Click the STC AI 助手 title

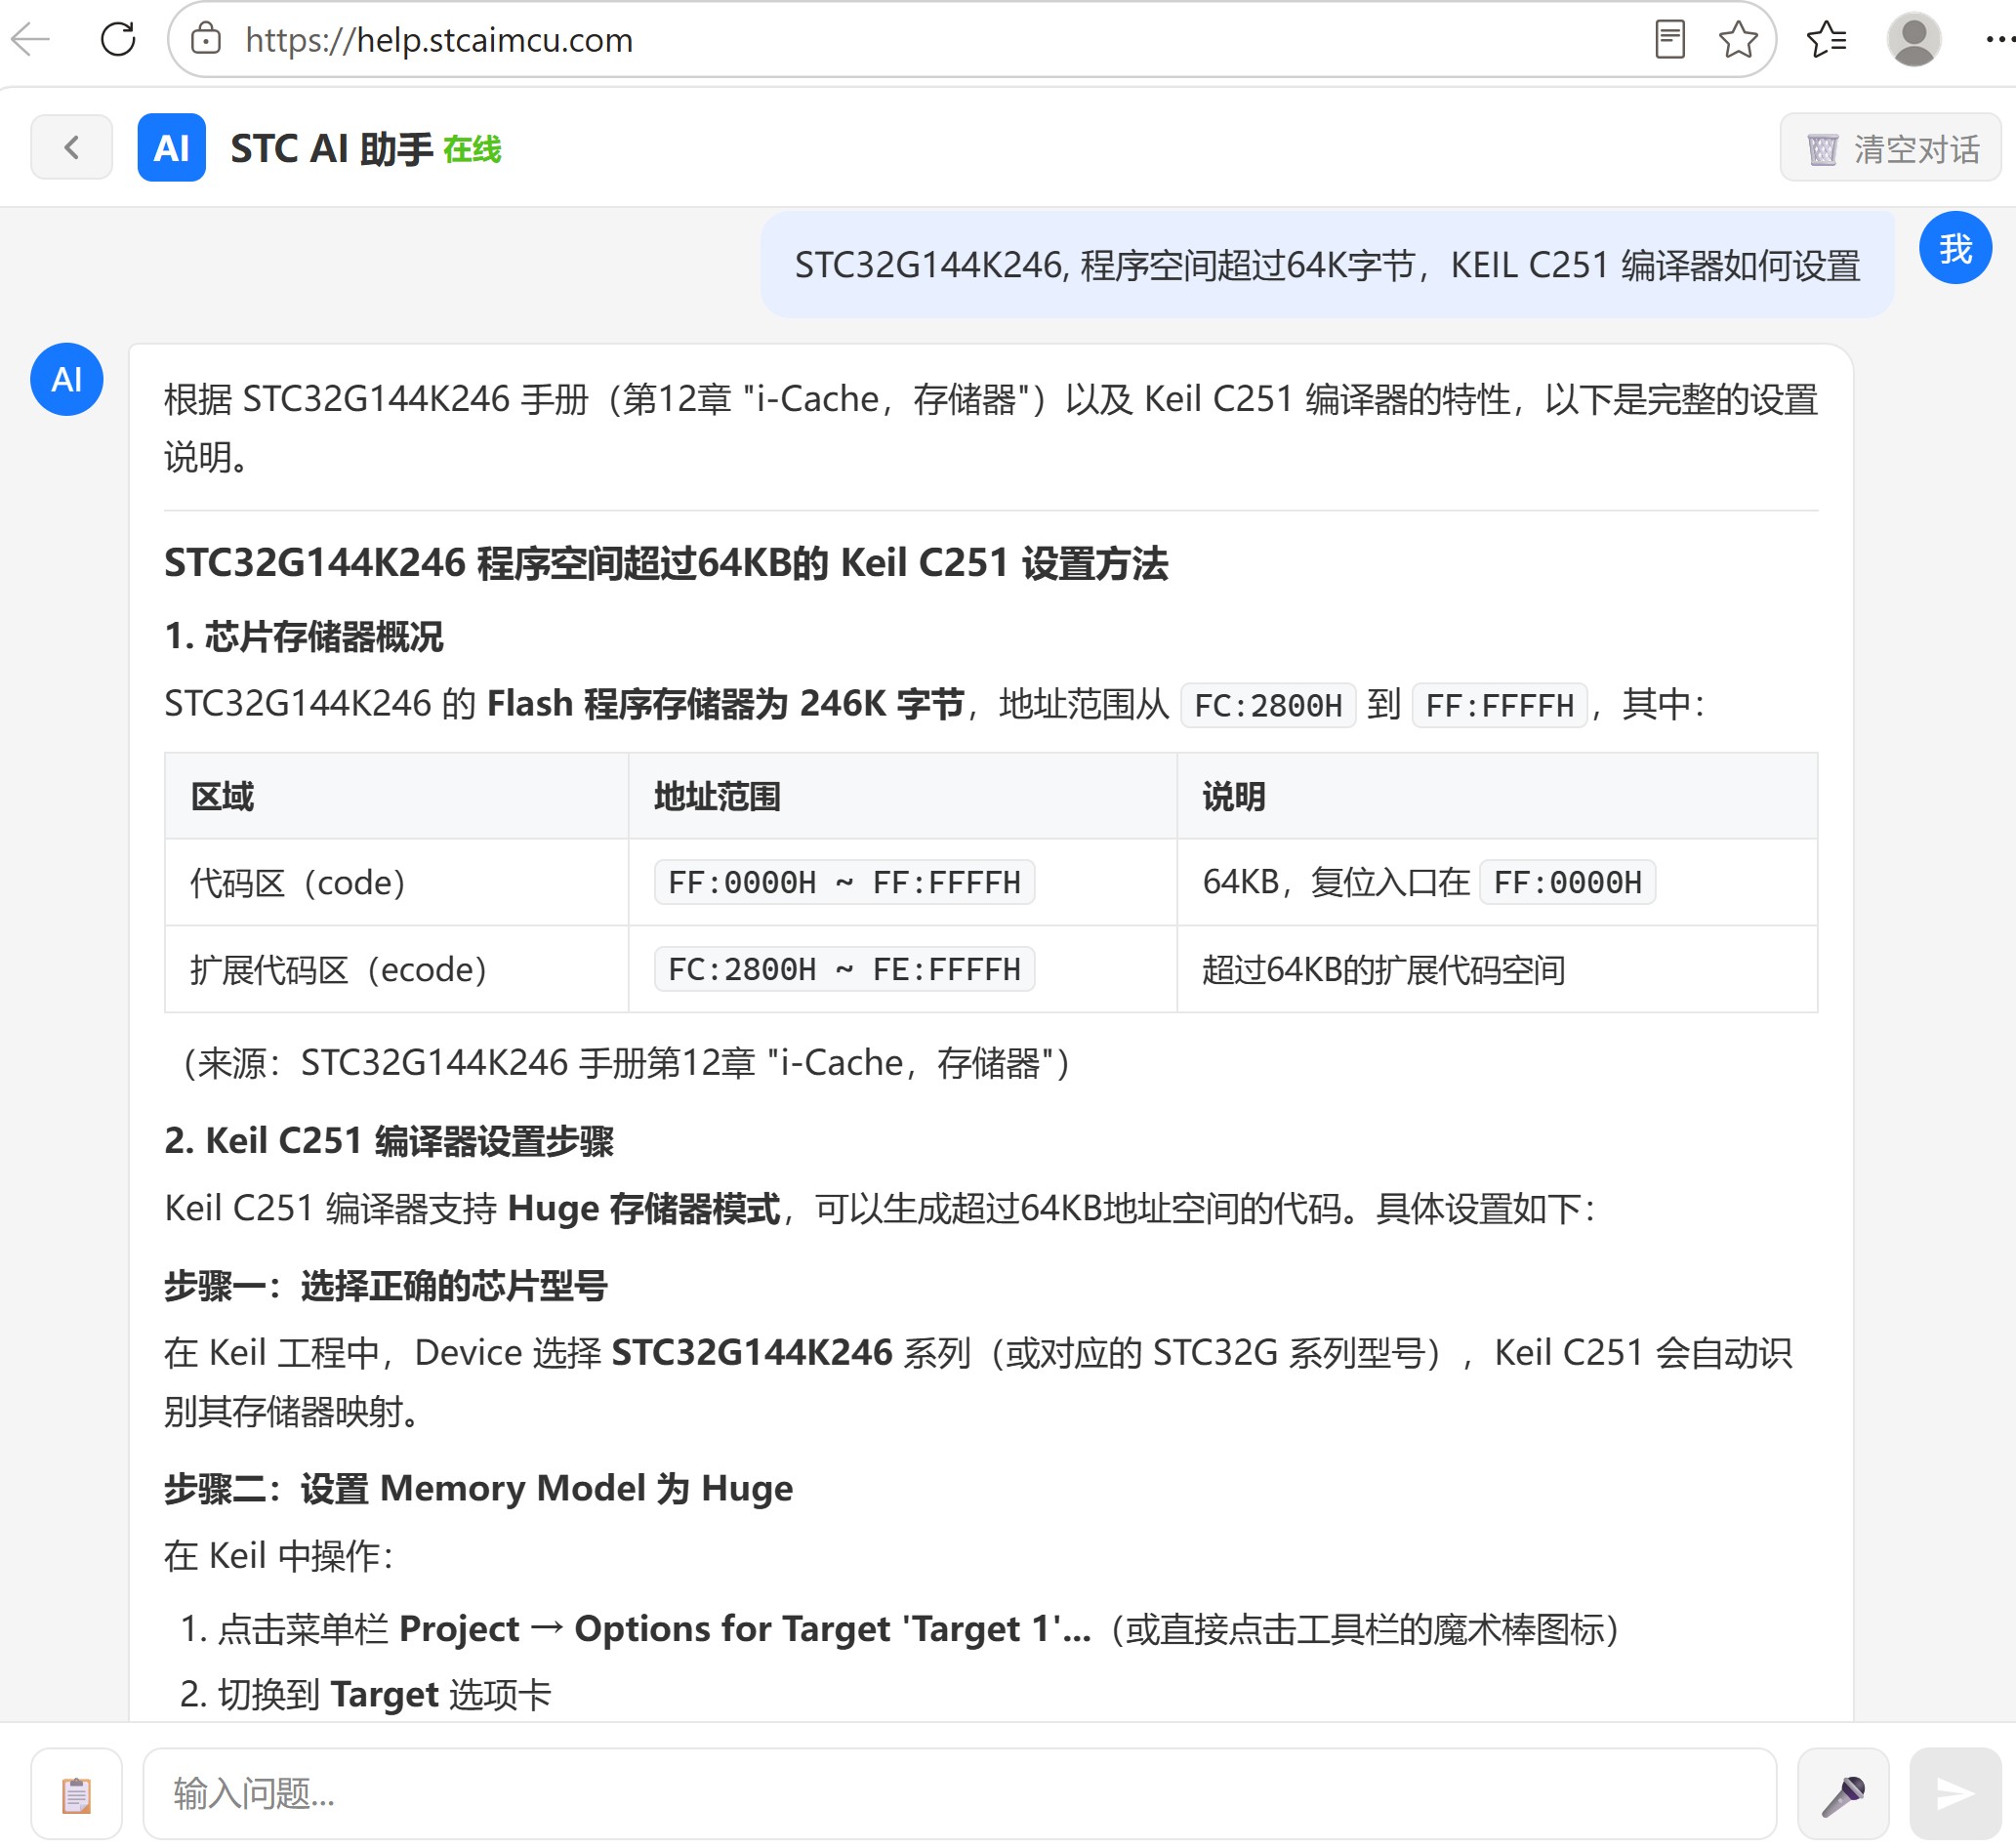(331, 149)
